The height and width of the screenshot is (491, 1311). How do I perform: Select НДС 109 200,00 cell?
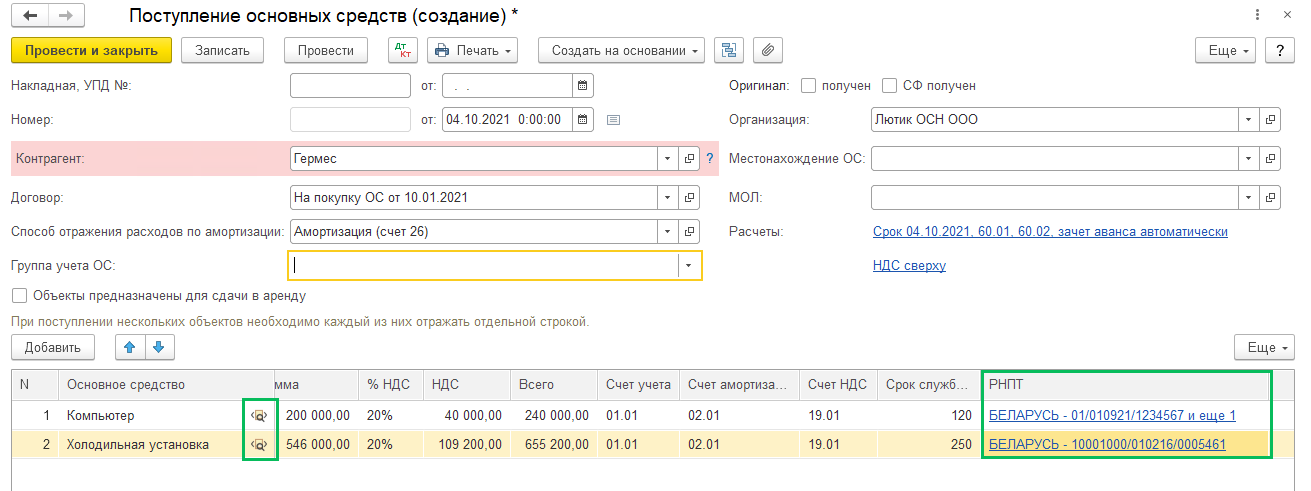click(x=467, y=444)
